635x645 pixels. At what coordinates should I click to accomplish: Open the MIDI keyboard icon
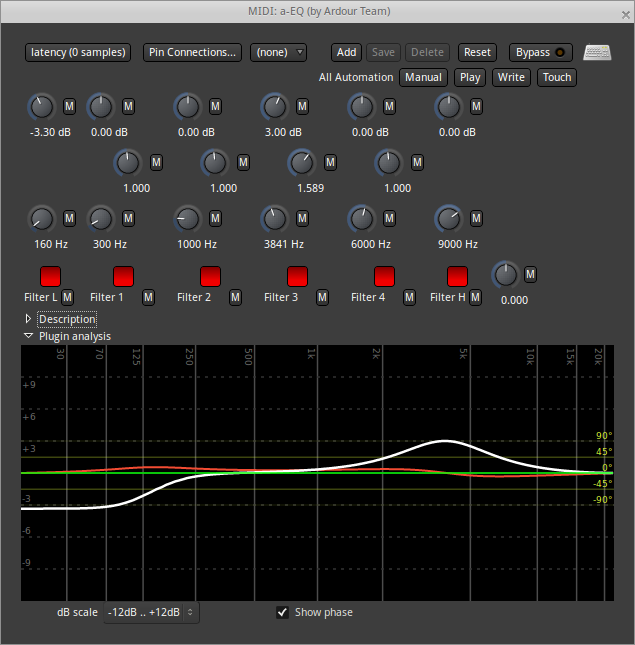point(597,52)
